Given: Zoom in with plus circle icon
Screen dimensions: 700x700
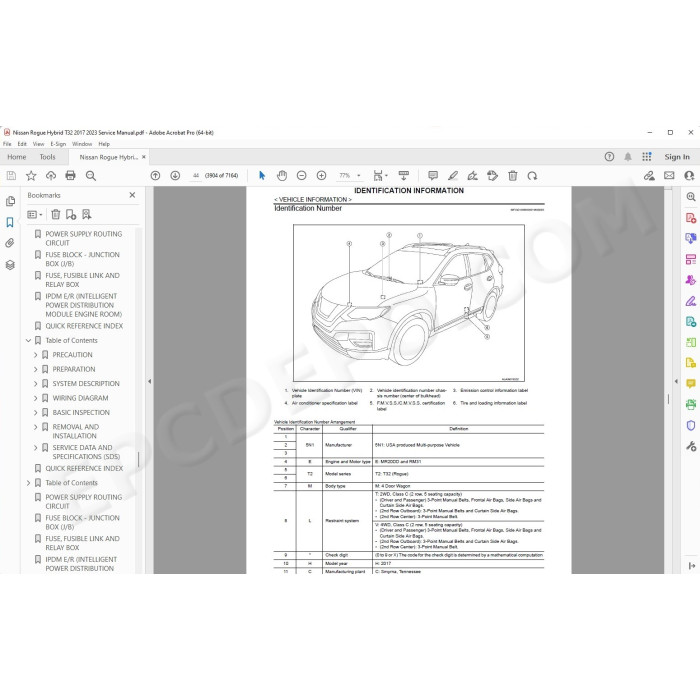Looking at the screenshot, I should (x=321, y=175).
